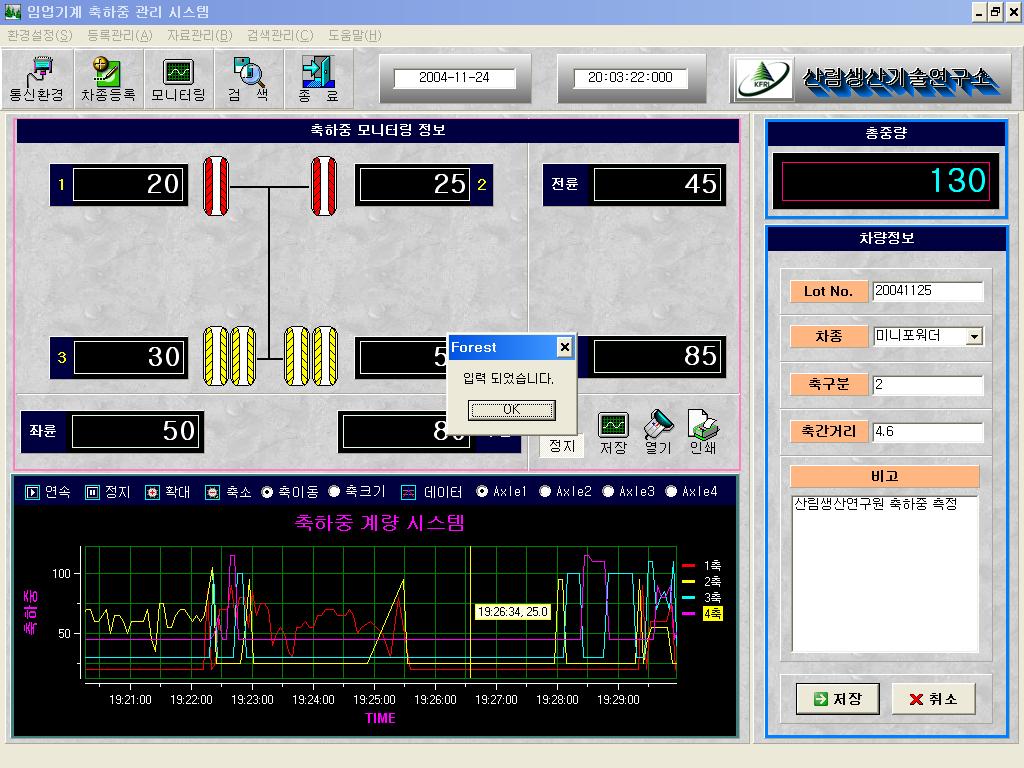Launch the 모니터링 monitoring tool
This screenshot has height=768, width=1024.
tap(178, 78)
